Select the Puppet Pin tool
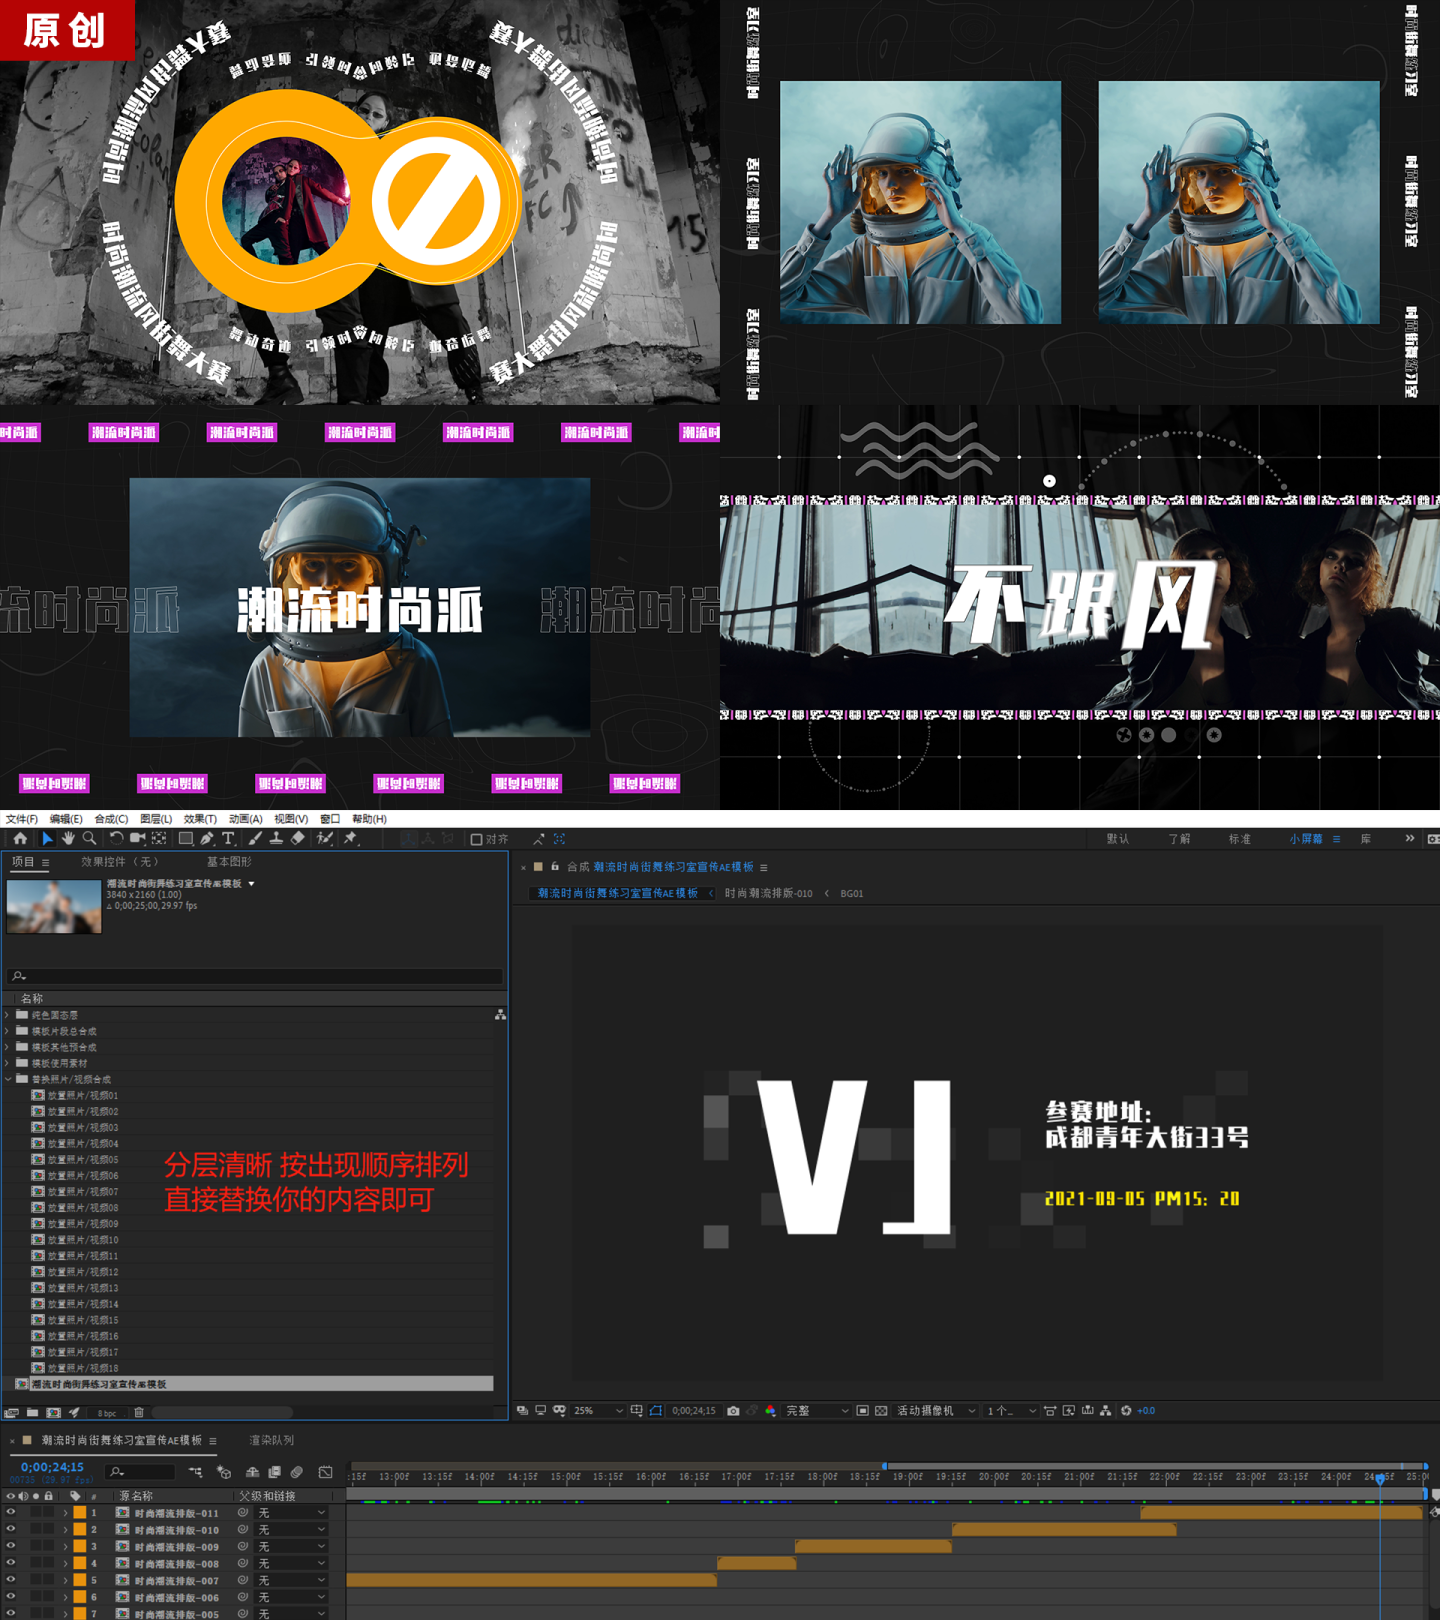 point(350,839)
